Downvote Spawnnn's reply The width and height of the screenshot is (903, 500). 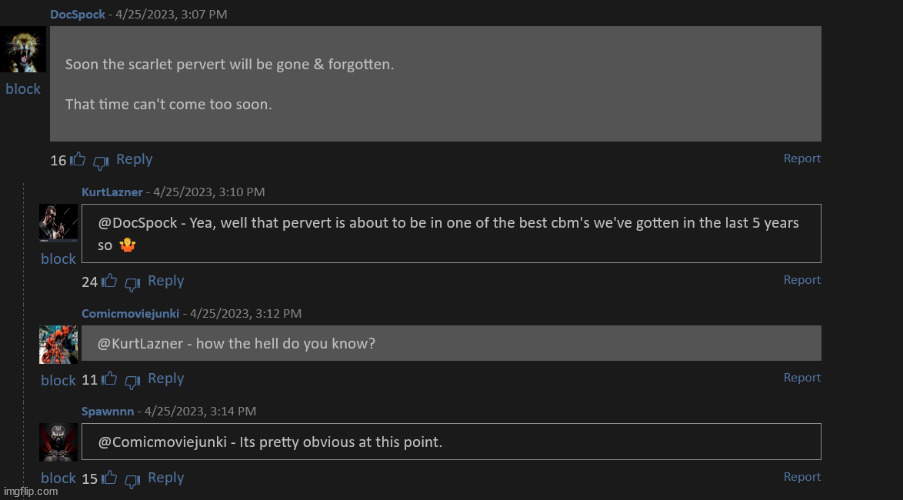click(132, 479)
